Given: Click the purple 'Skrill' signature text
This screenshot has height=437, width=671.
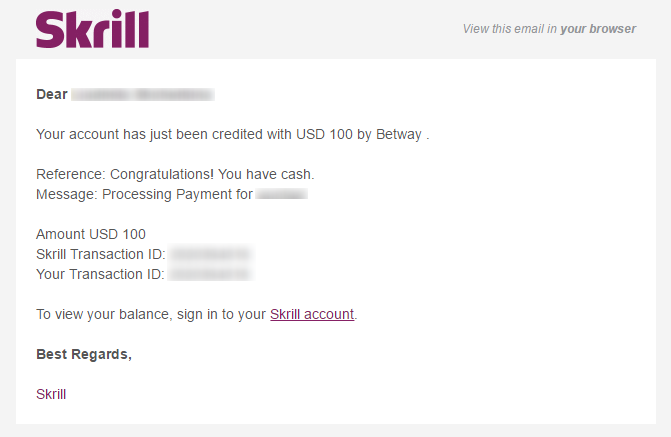Looking at the screenshot, I should [x=51, y=394].
